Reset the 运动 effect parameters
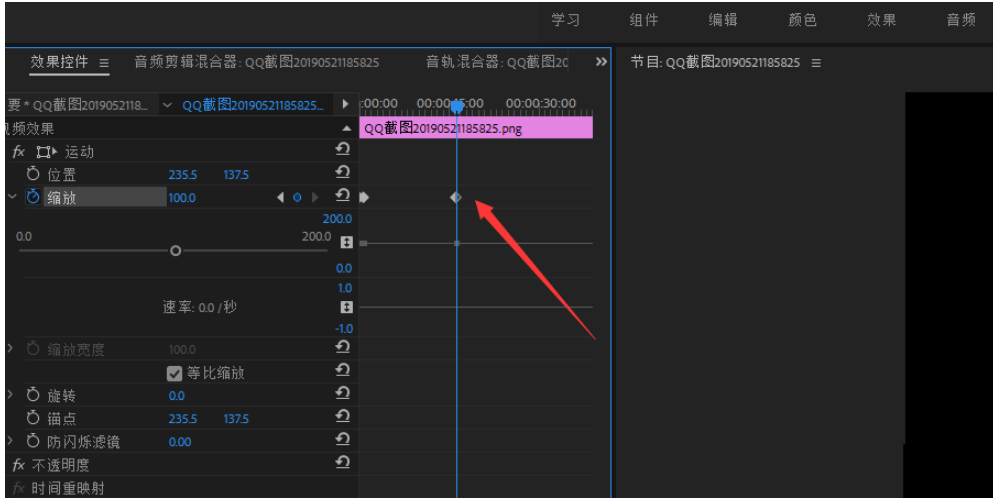Screen dimensions: 993x498 tap(343, 149)
